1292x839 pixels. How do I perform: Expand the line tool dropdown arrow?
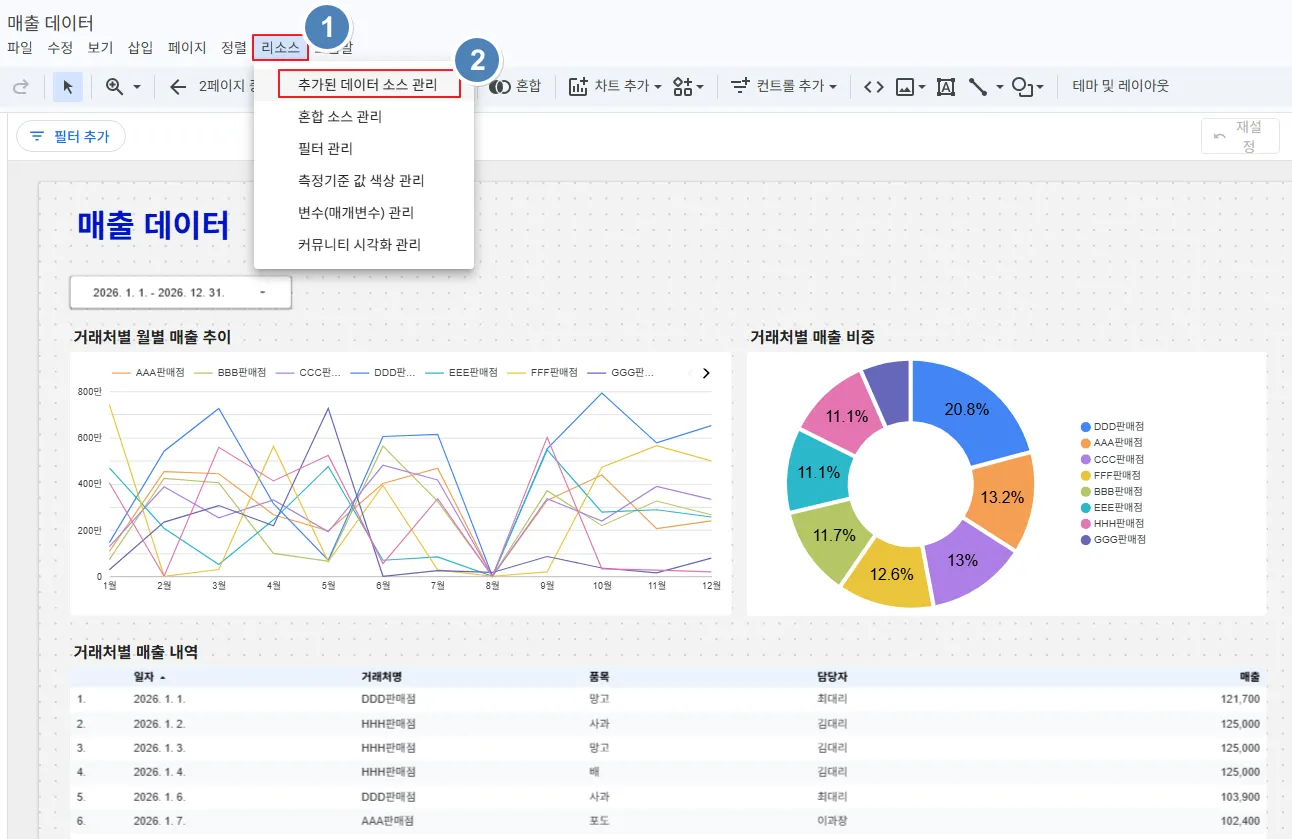click(999, 87)
